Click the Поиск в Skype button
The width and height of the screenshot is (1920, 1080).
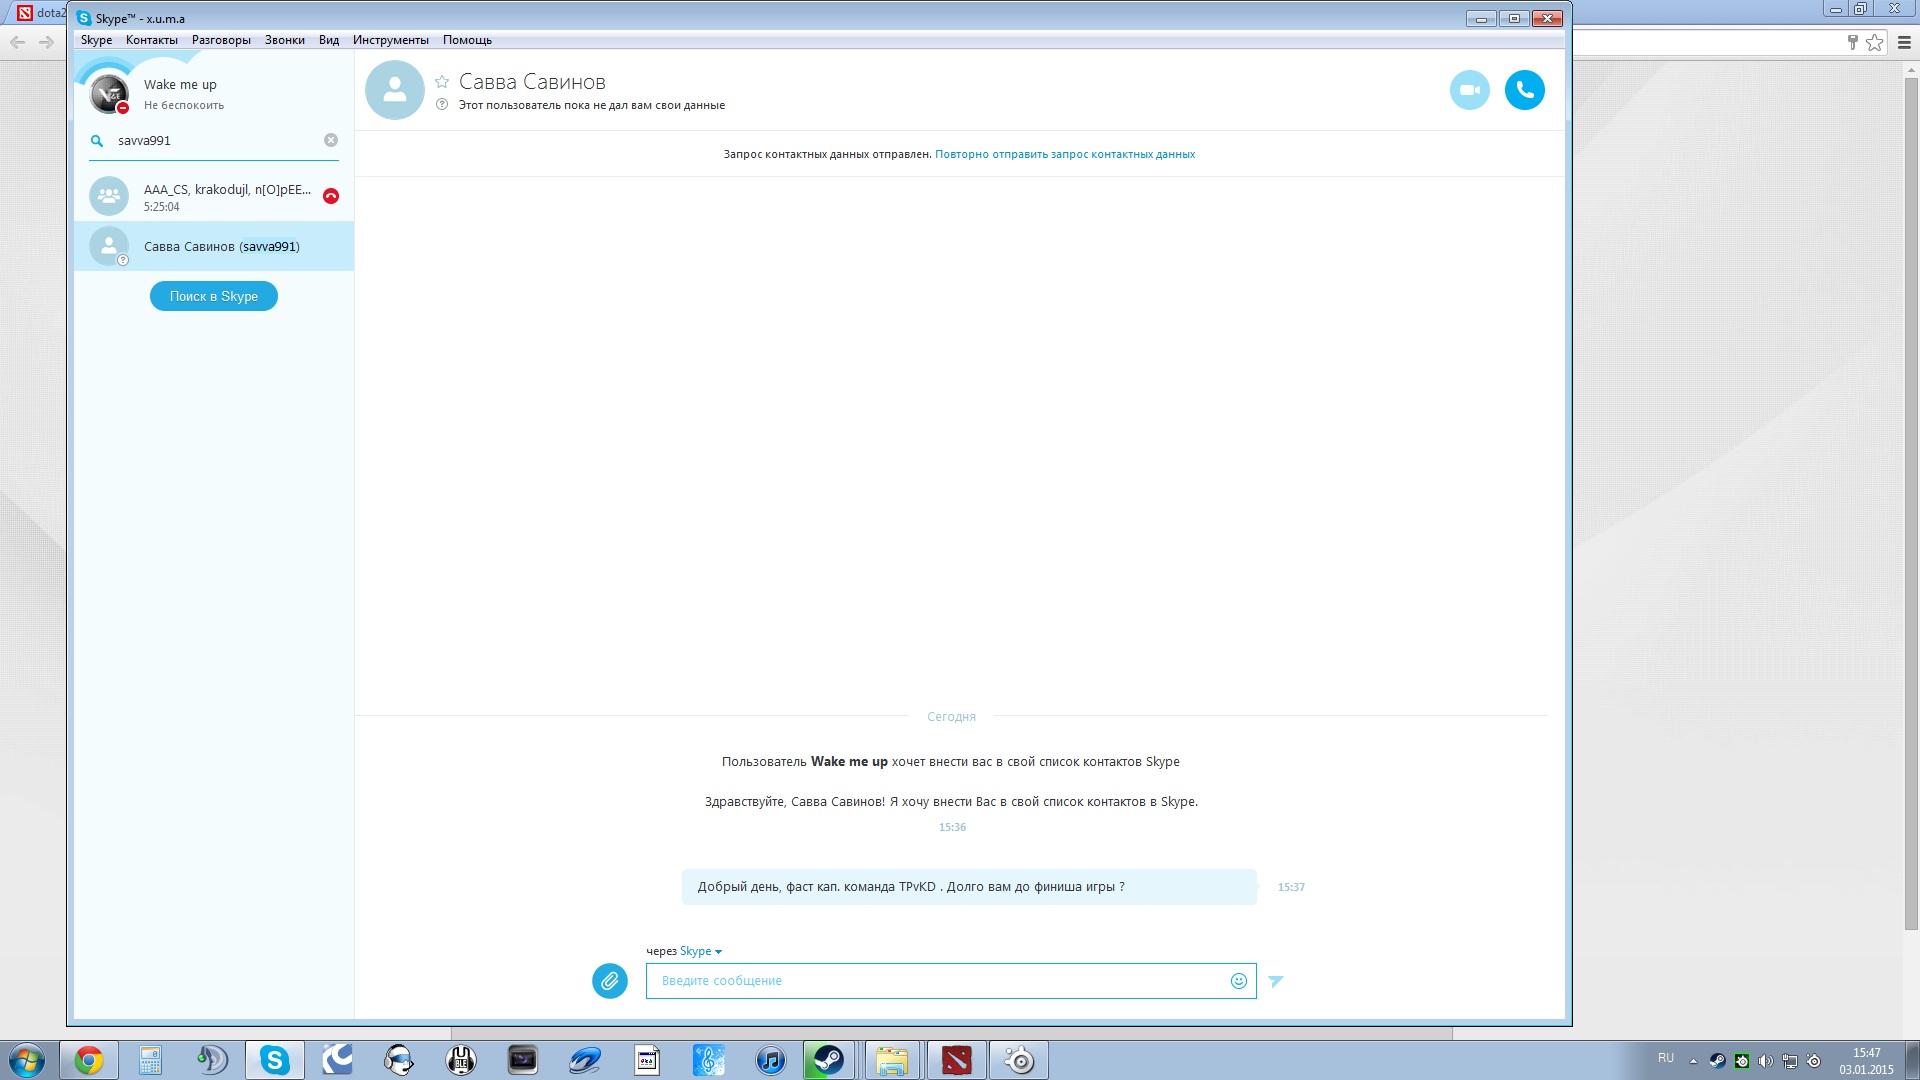(x=214, y=296)
